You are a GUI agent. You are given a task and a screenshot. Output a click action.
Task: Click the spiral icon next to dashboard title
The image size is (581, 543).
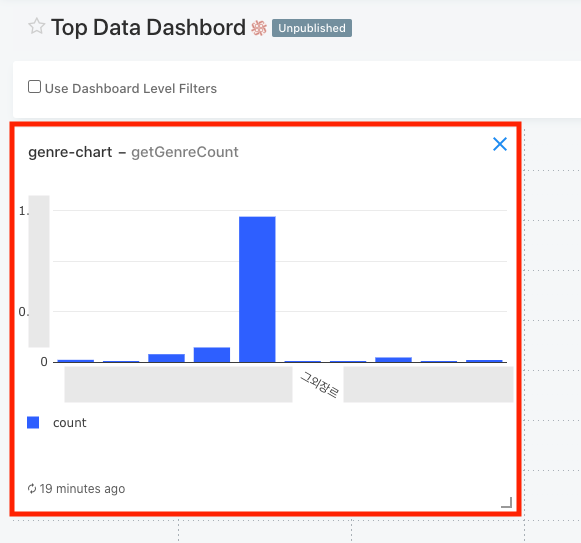(259, 28)
